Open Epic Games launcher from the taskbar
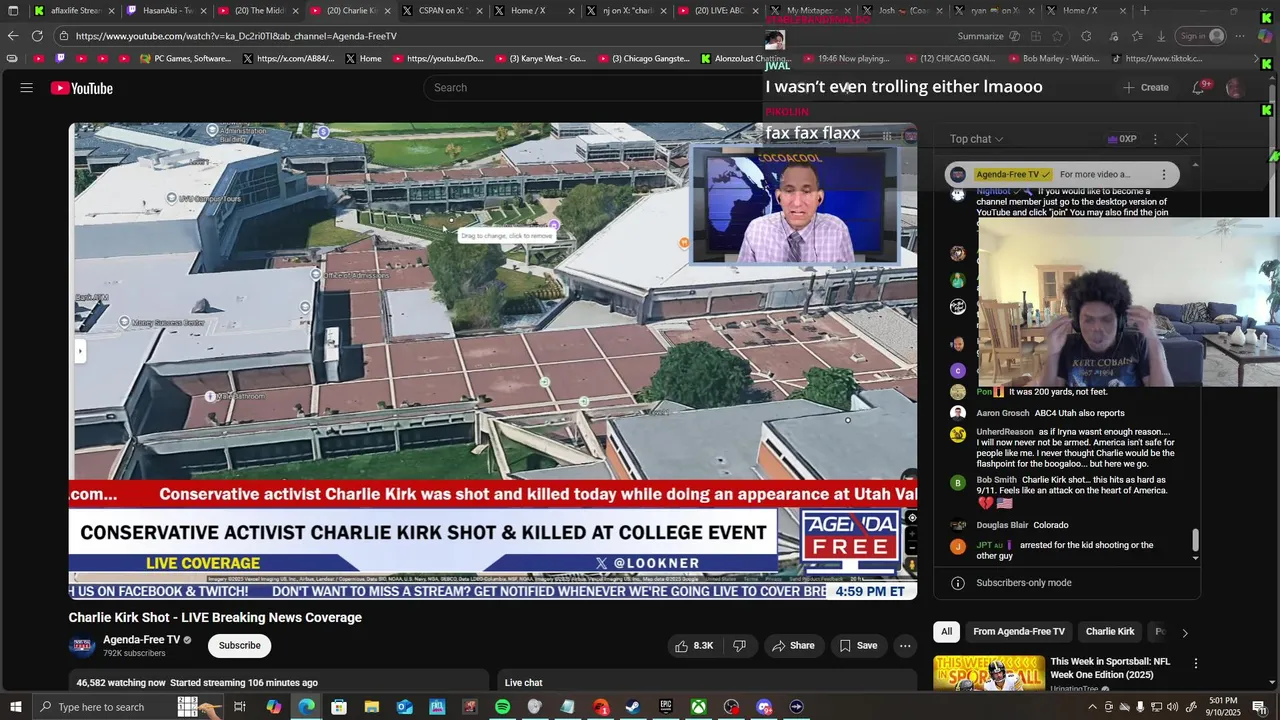Screen dimensions: 1280x720 (x=666, y=707)
